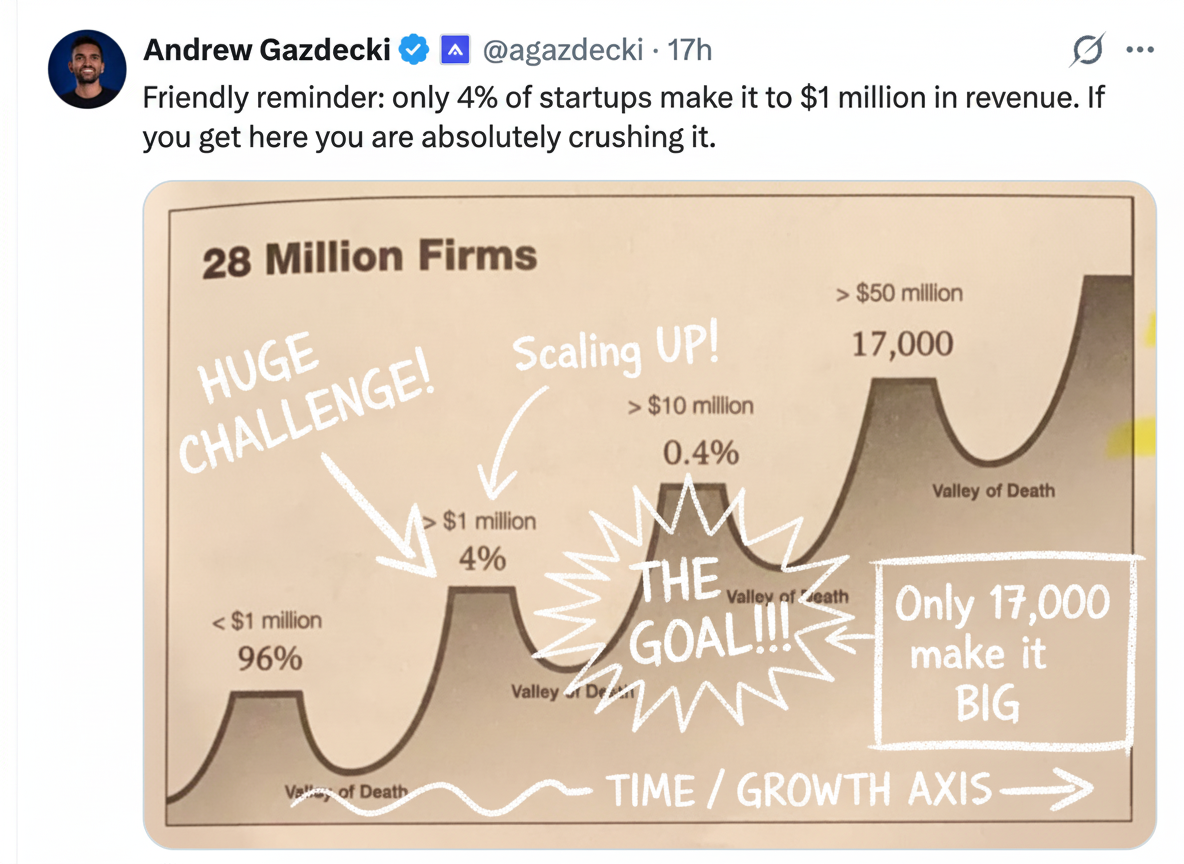Open the three-dot more options menu
Screen dimensions: 1184x864
point(1140,49)
